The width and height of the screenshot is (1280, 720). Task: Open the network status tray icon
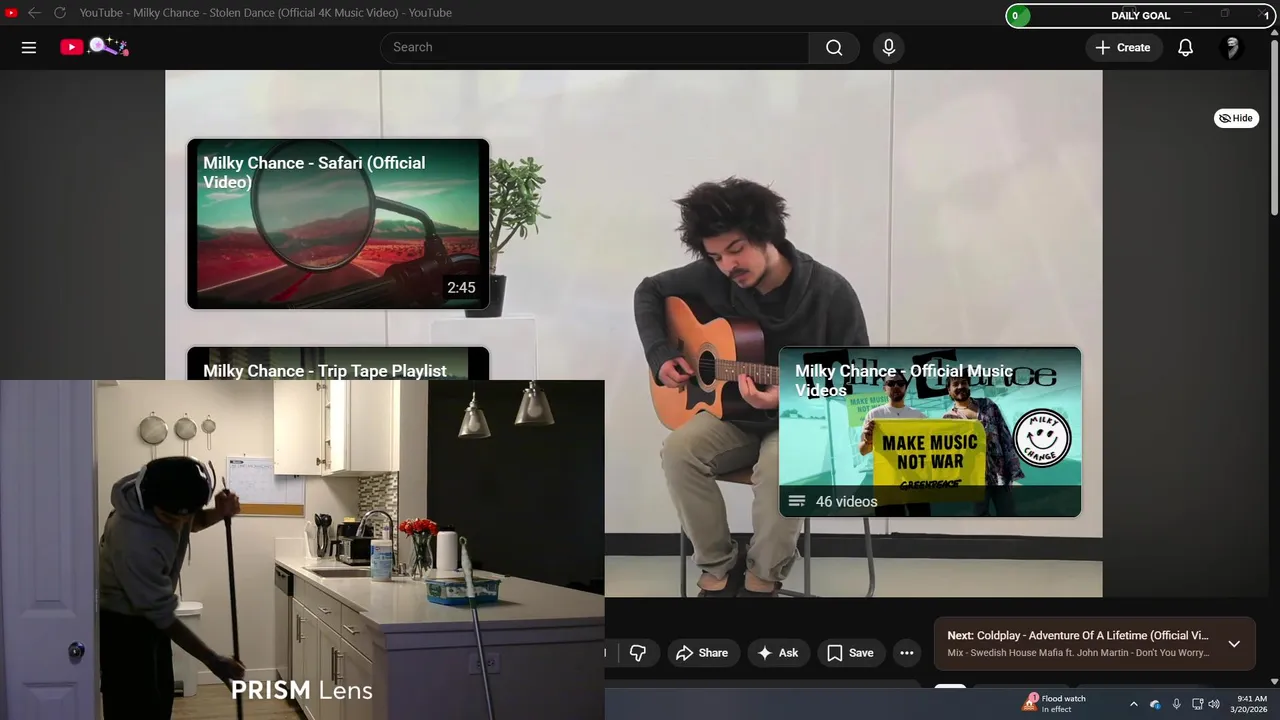(1197, 704)
